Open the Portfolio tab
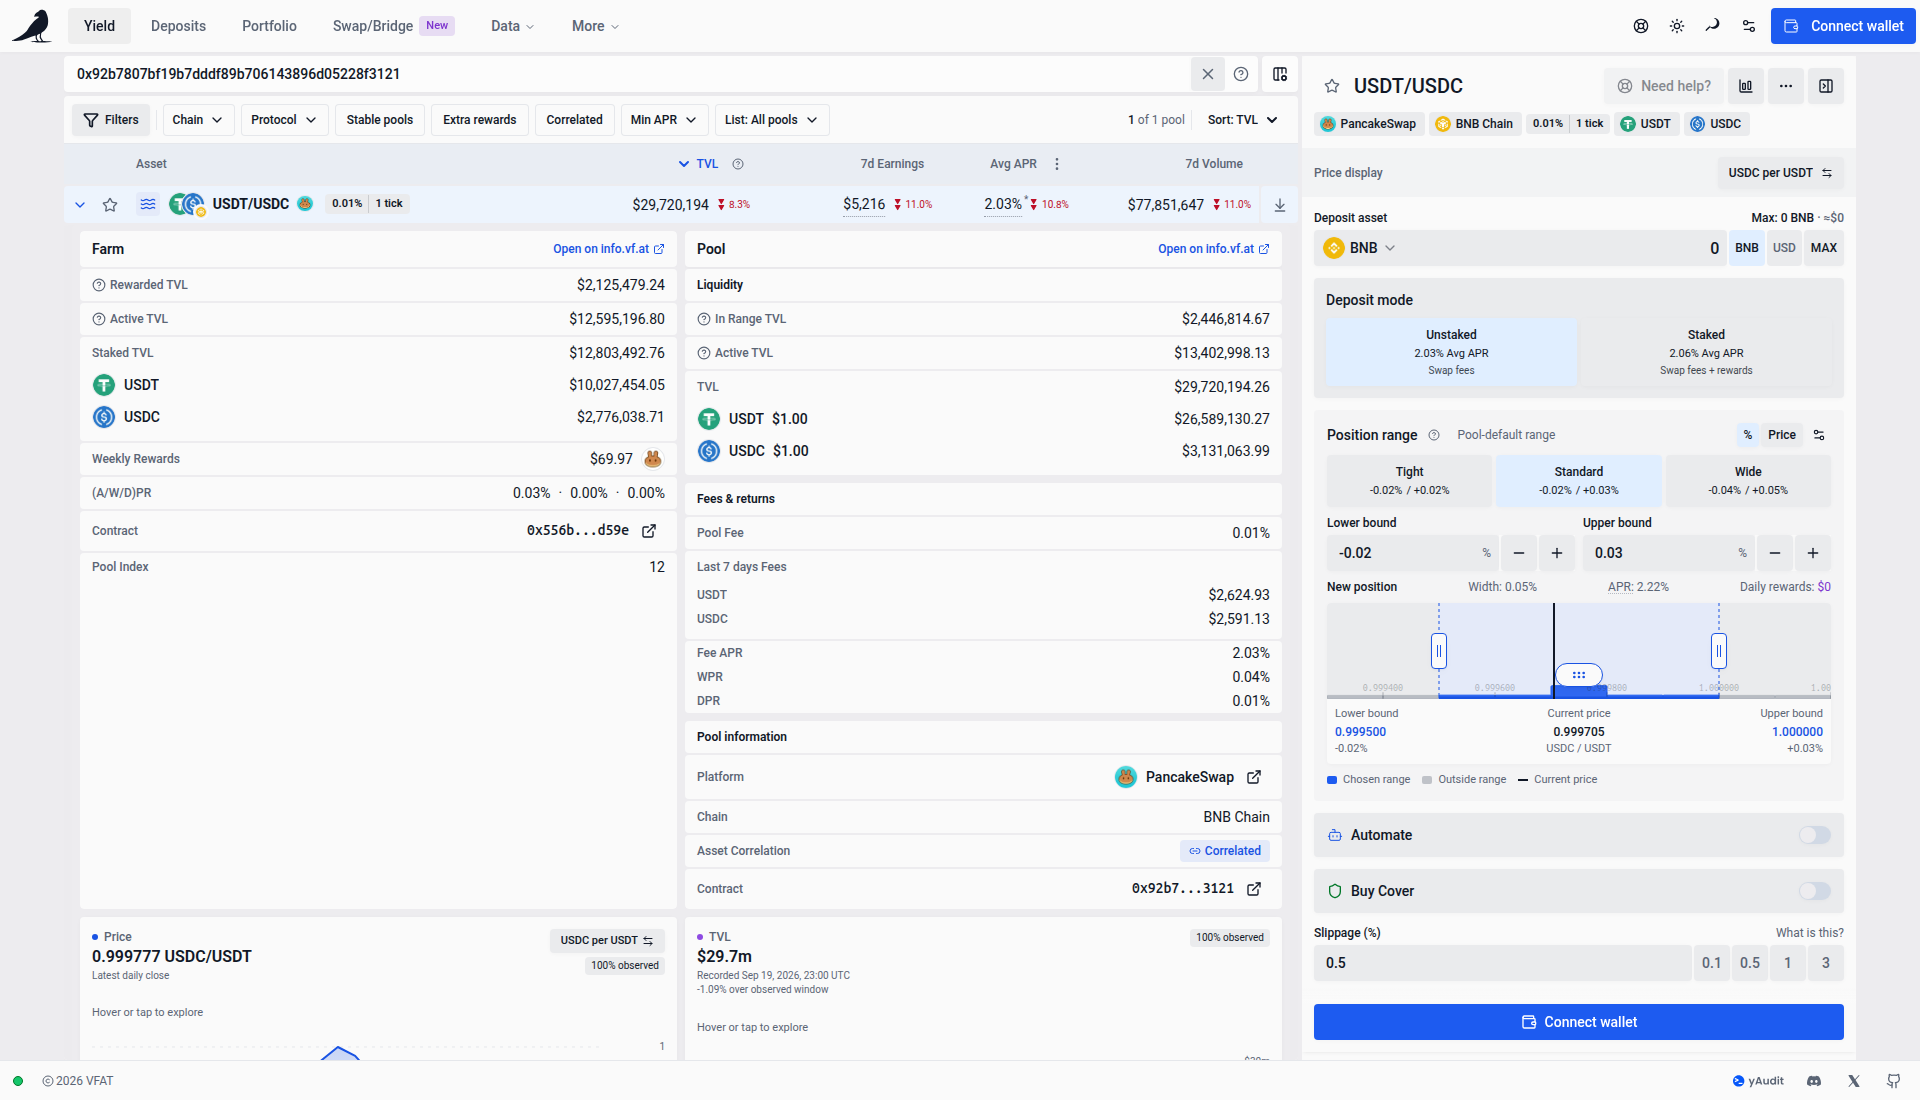This screenshot has height=1100, width=1920. [269, 26]
